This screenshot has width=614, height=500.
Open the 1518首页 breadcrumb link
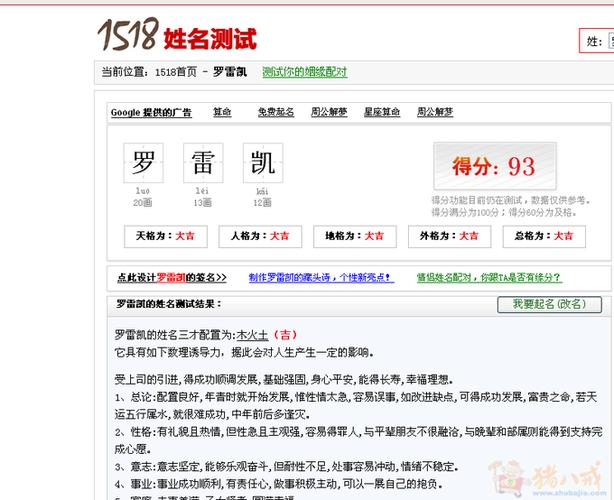174,72
